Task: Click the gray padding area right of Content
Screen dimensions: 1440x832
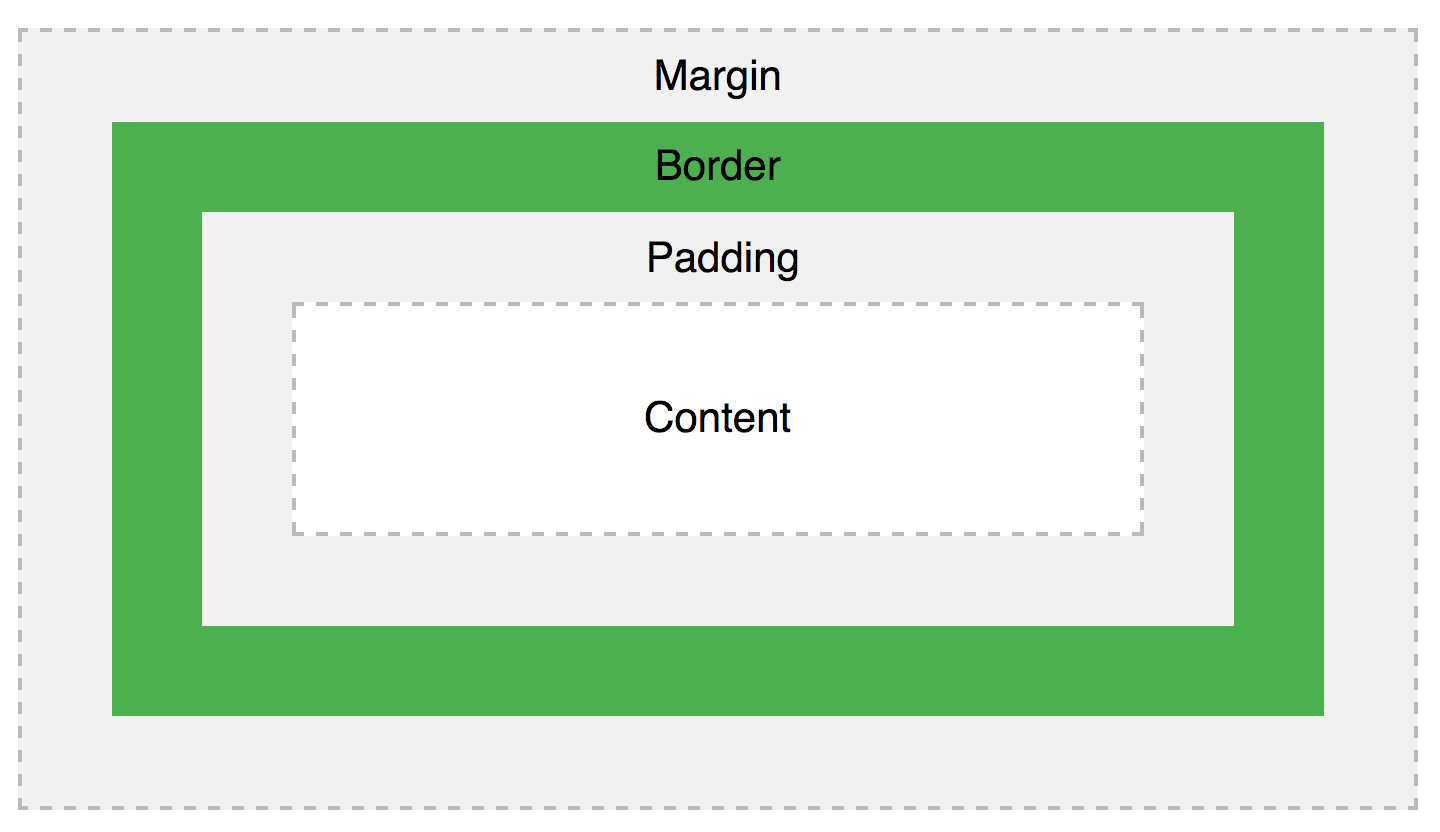Action: click(x=1189, y=419)
